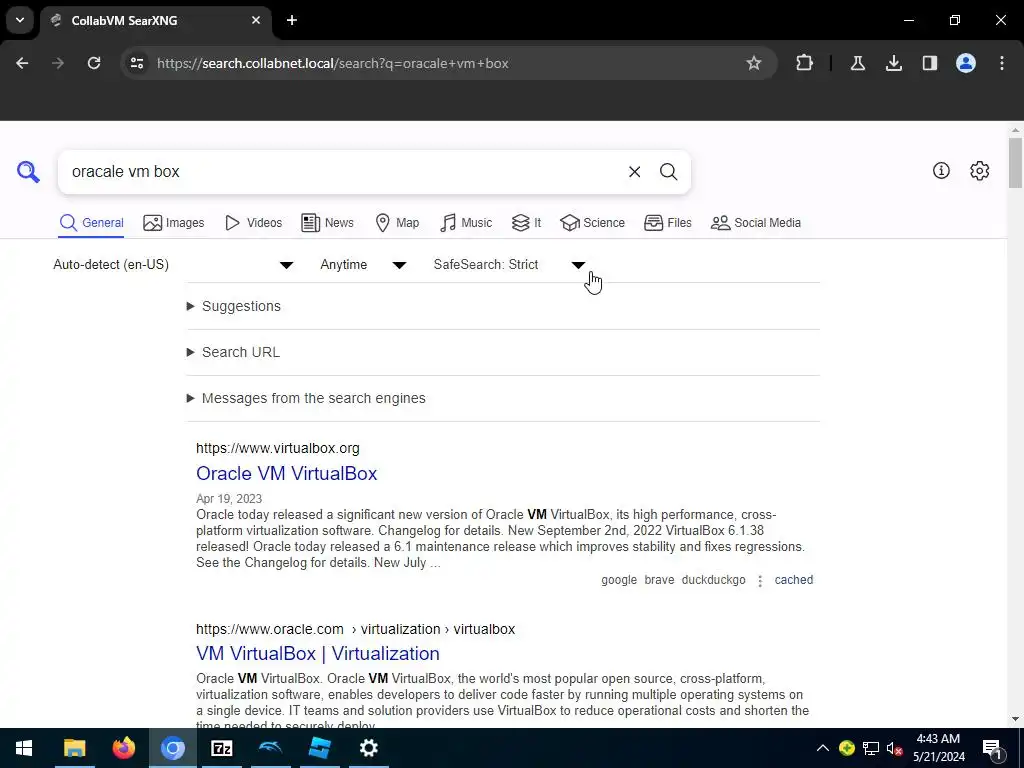Open 7-Zip from the taskbar

[x=221, y=748]
